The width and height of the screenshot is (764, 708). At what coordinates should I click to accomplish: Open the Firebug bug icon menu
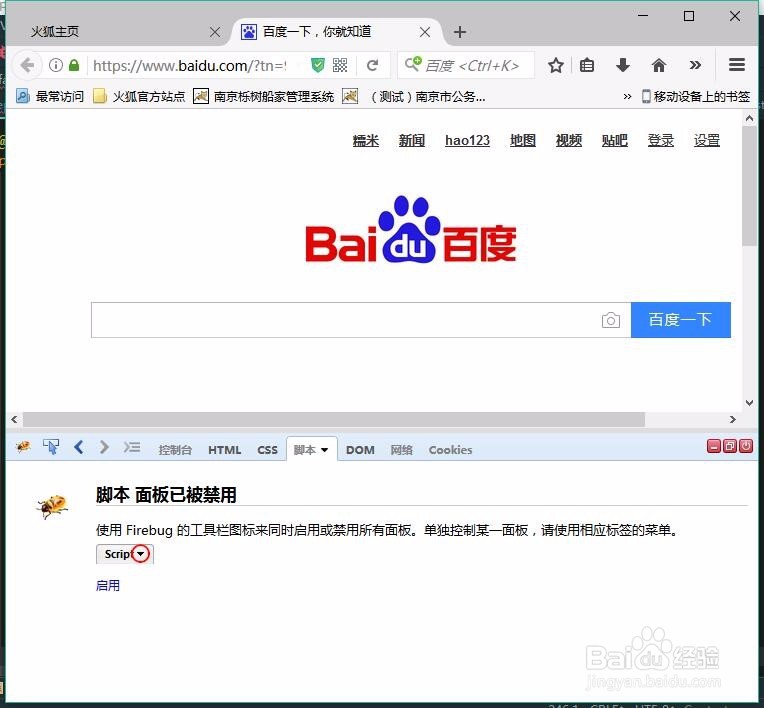[x=23, y=446]
